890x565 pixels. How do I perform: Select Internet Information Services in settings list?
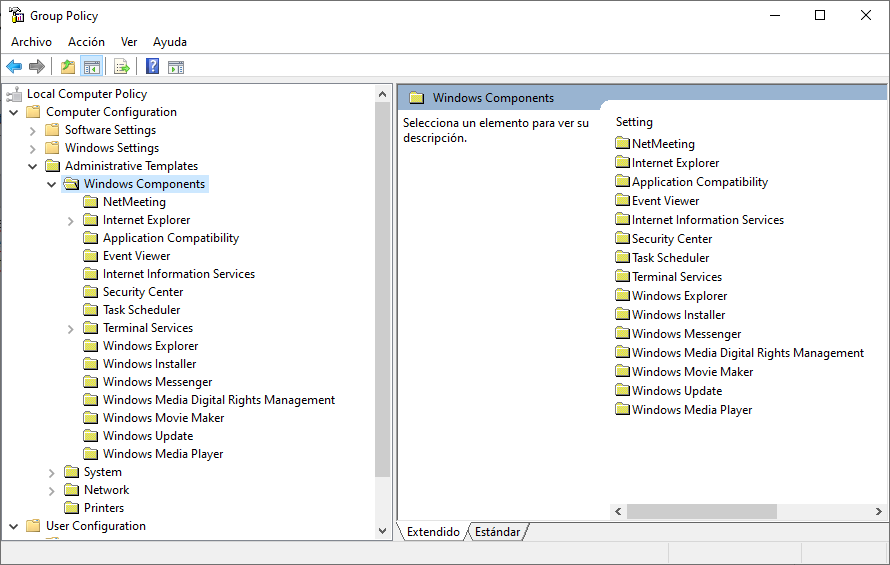click(x=707, y=220)
